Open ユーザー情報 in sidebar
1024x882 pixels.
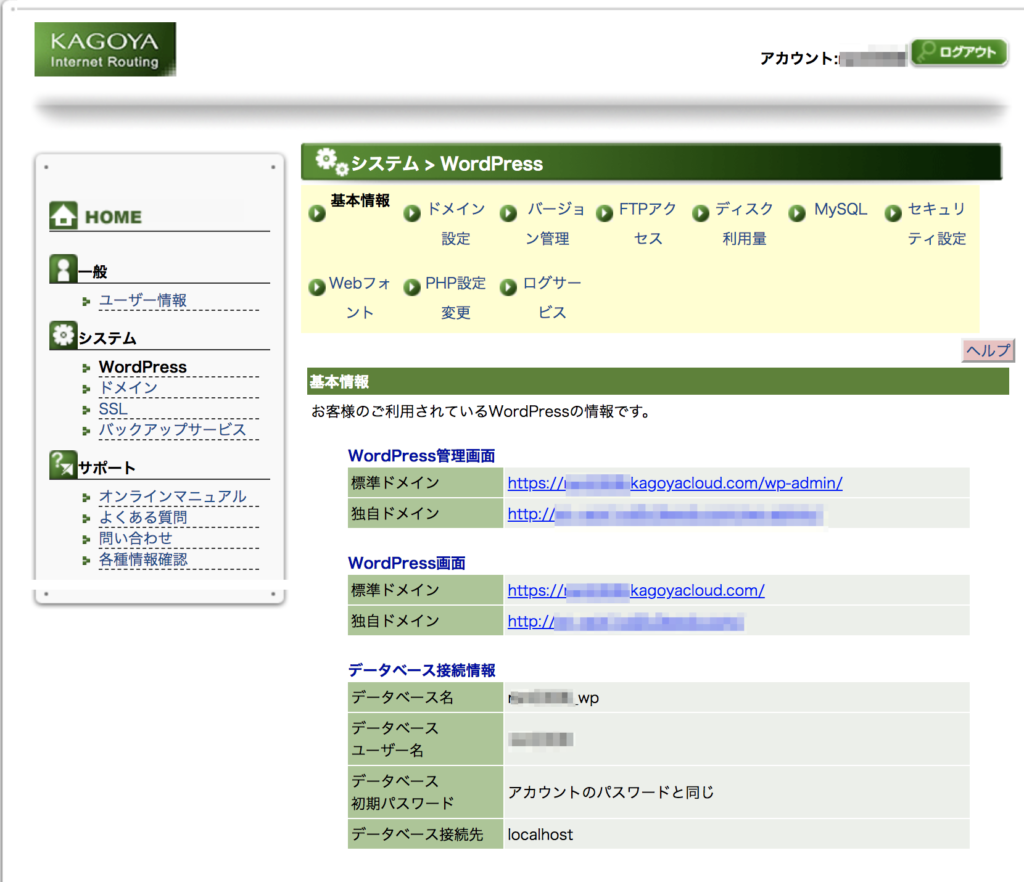[143, 300]
